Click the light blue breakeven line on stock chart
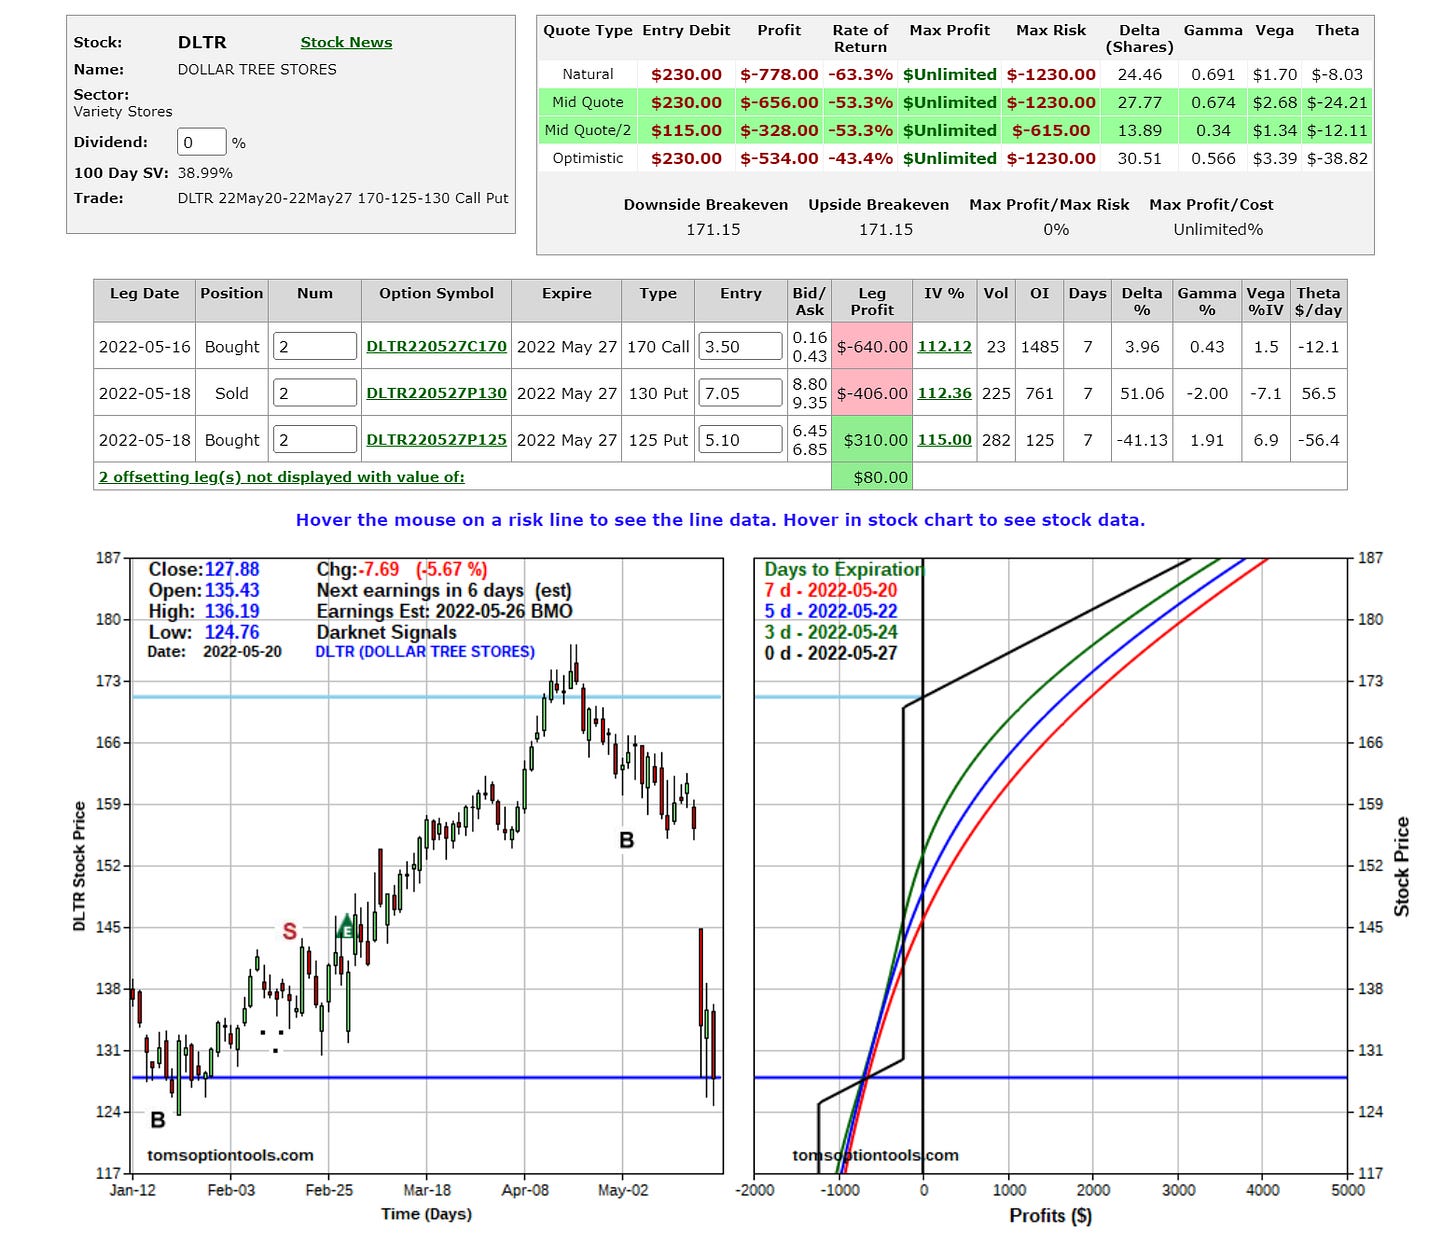1456x1242 pixels. coord(427,696)
